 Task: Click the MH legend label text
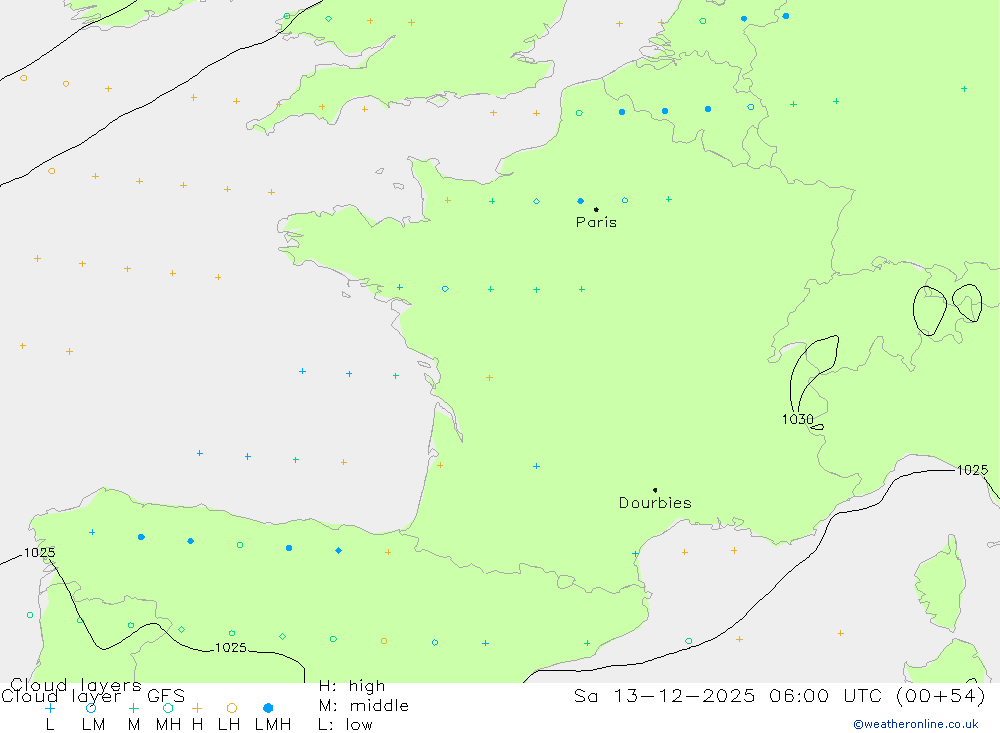point(168,725)
